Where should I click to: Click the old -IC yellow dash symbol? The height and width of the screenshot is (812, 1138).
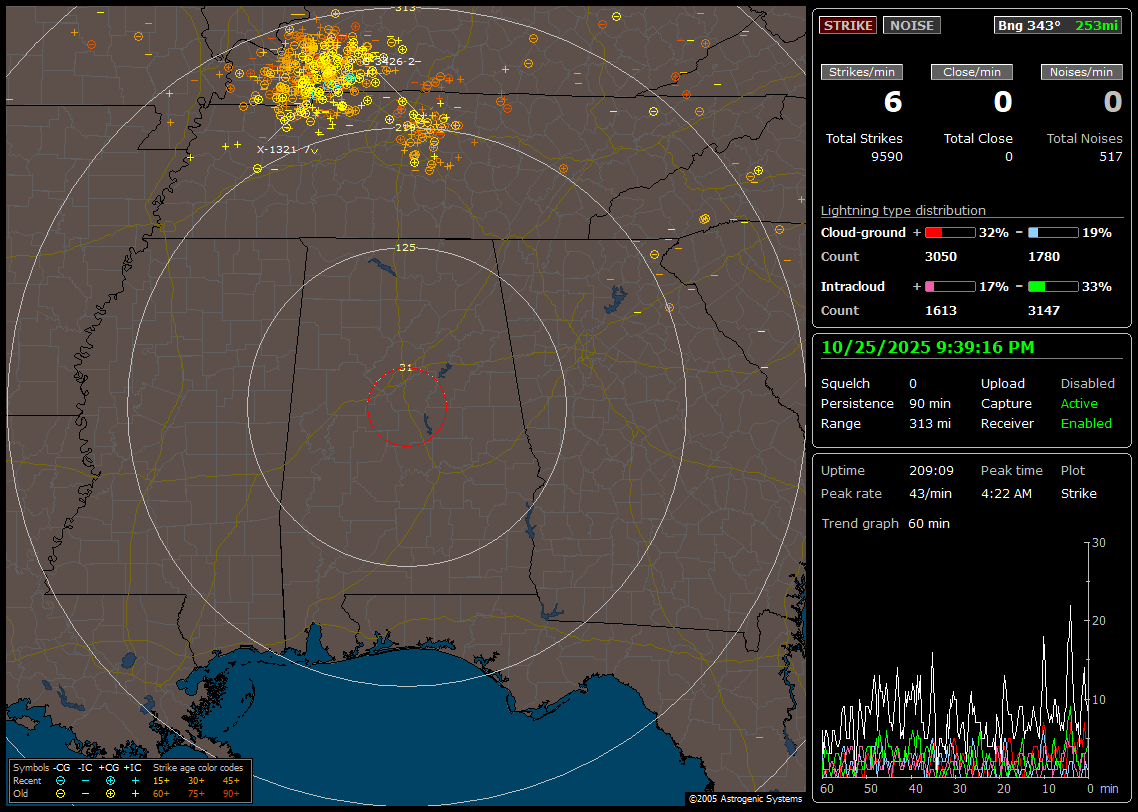85,793
